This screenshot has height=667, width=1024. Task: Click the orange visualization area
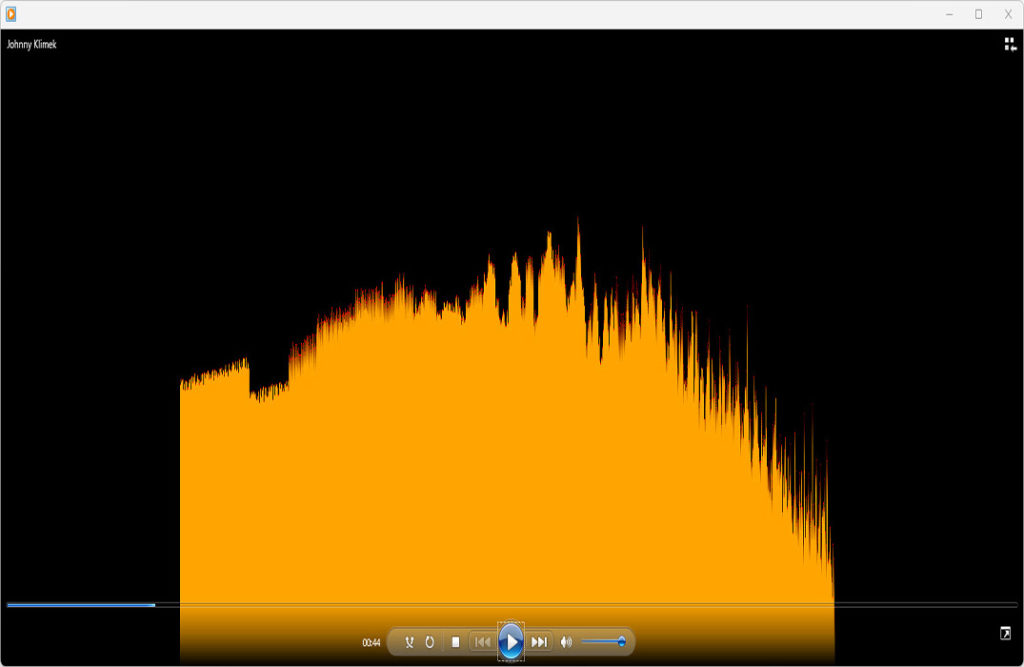(500, 450)
